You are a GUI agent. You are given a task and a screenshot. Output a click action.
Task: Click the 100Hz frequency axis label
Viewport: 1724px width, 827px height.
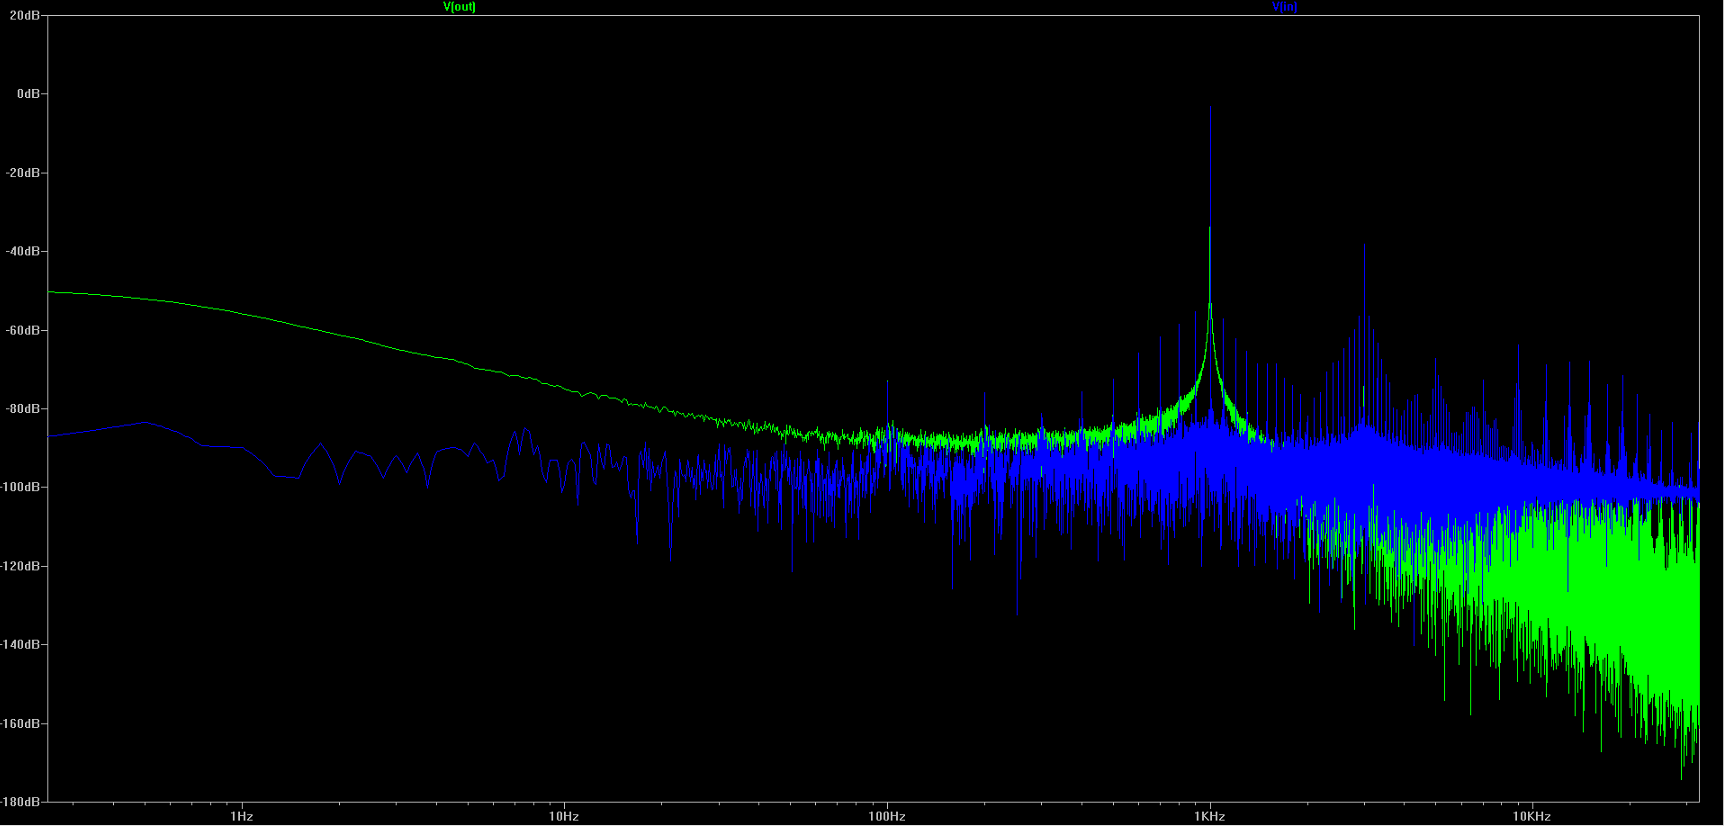click(887, 817)
